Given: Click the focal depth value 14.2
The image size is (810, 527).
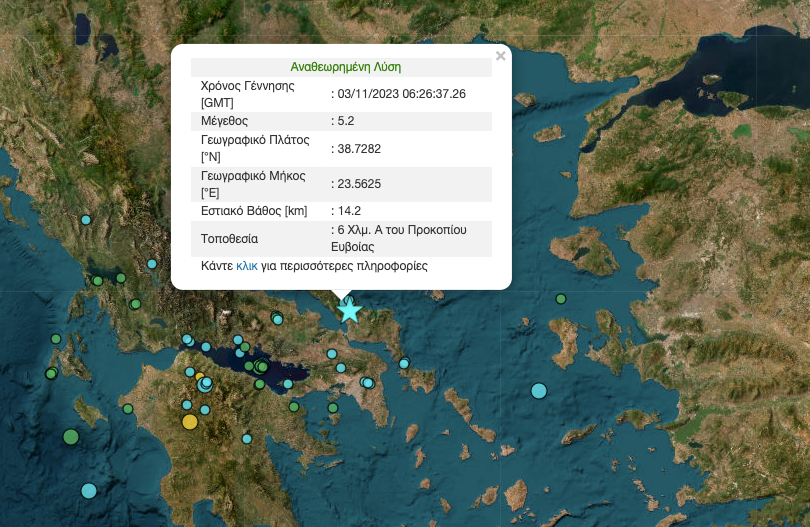Looking at the screenshot, I should 349,211.
